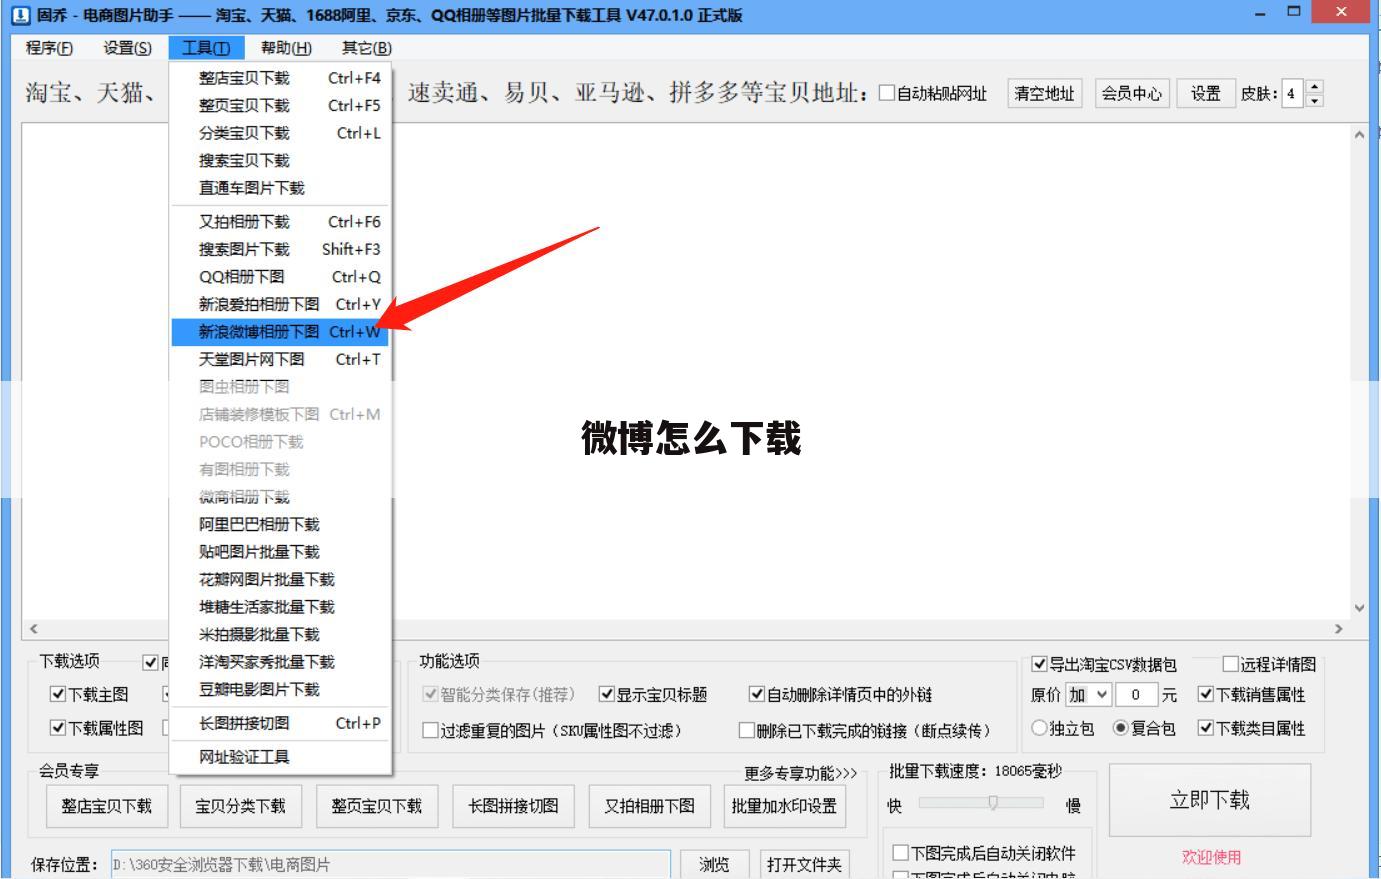Open the 设置(S) menu

tap(127, 48)
